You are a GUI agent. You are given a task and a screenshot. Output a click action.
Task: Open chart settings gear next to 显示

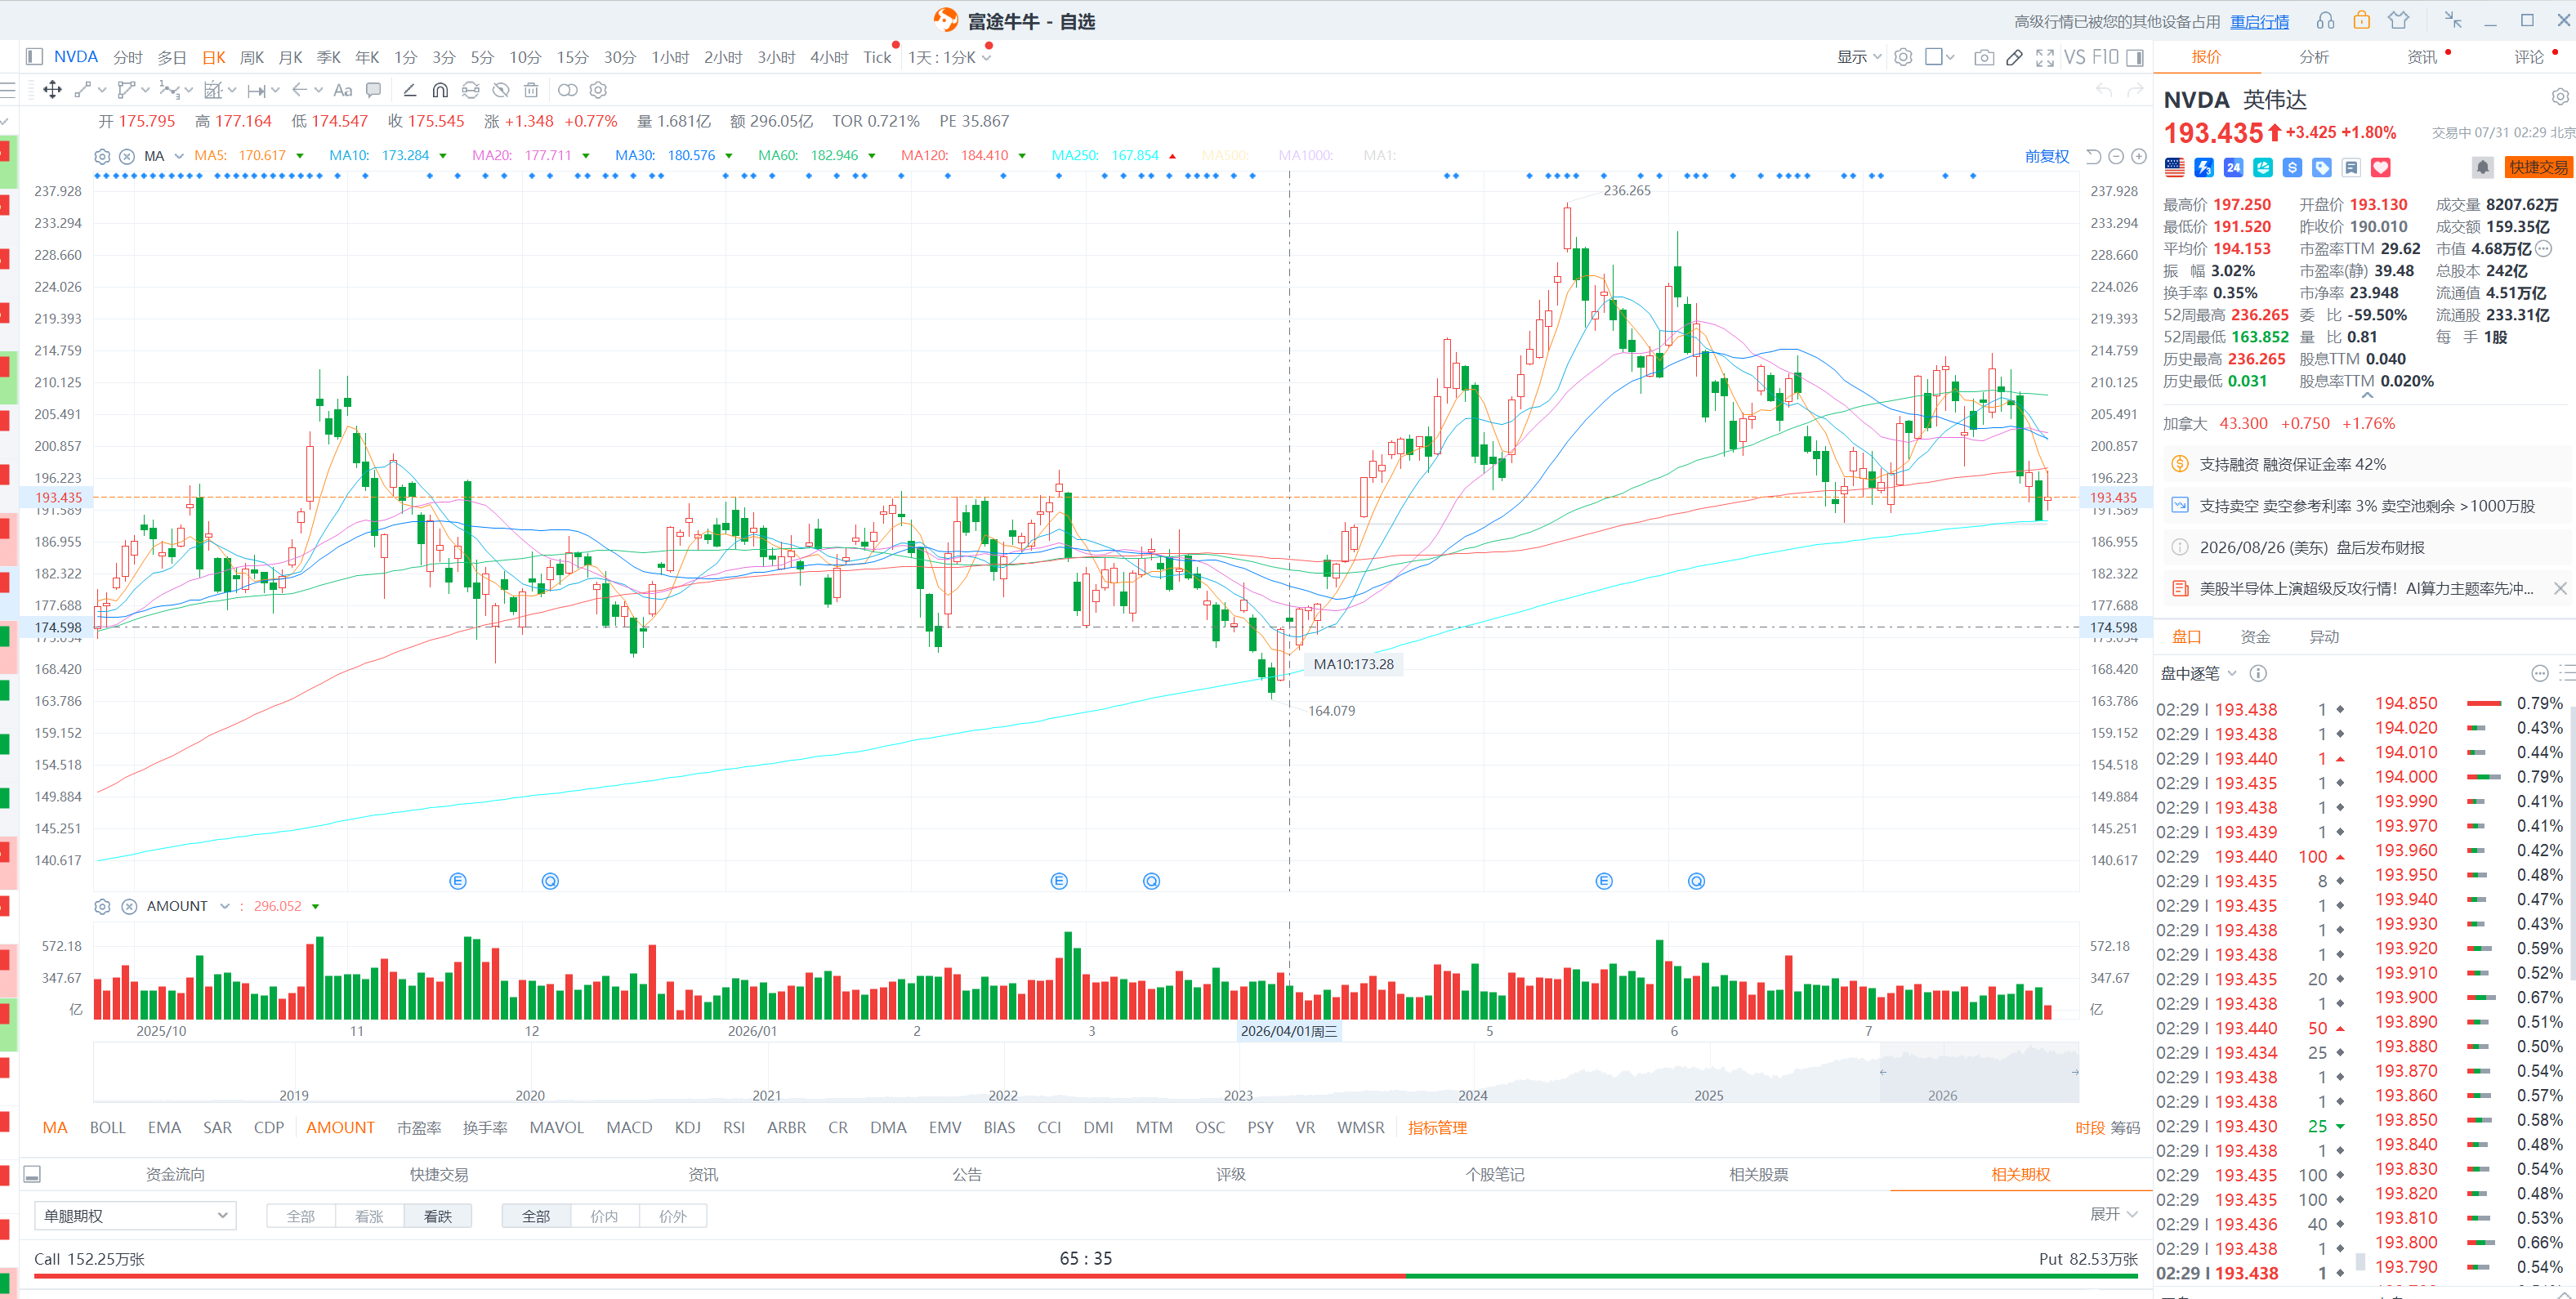pos(1903,57)
